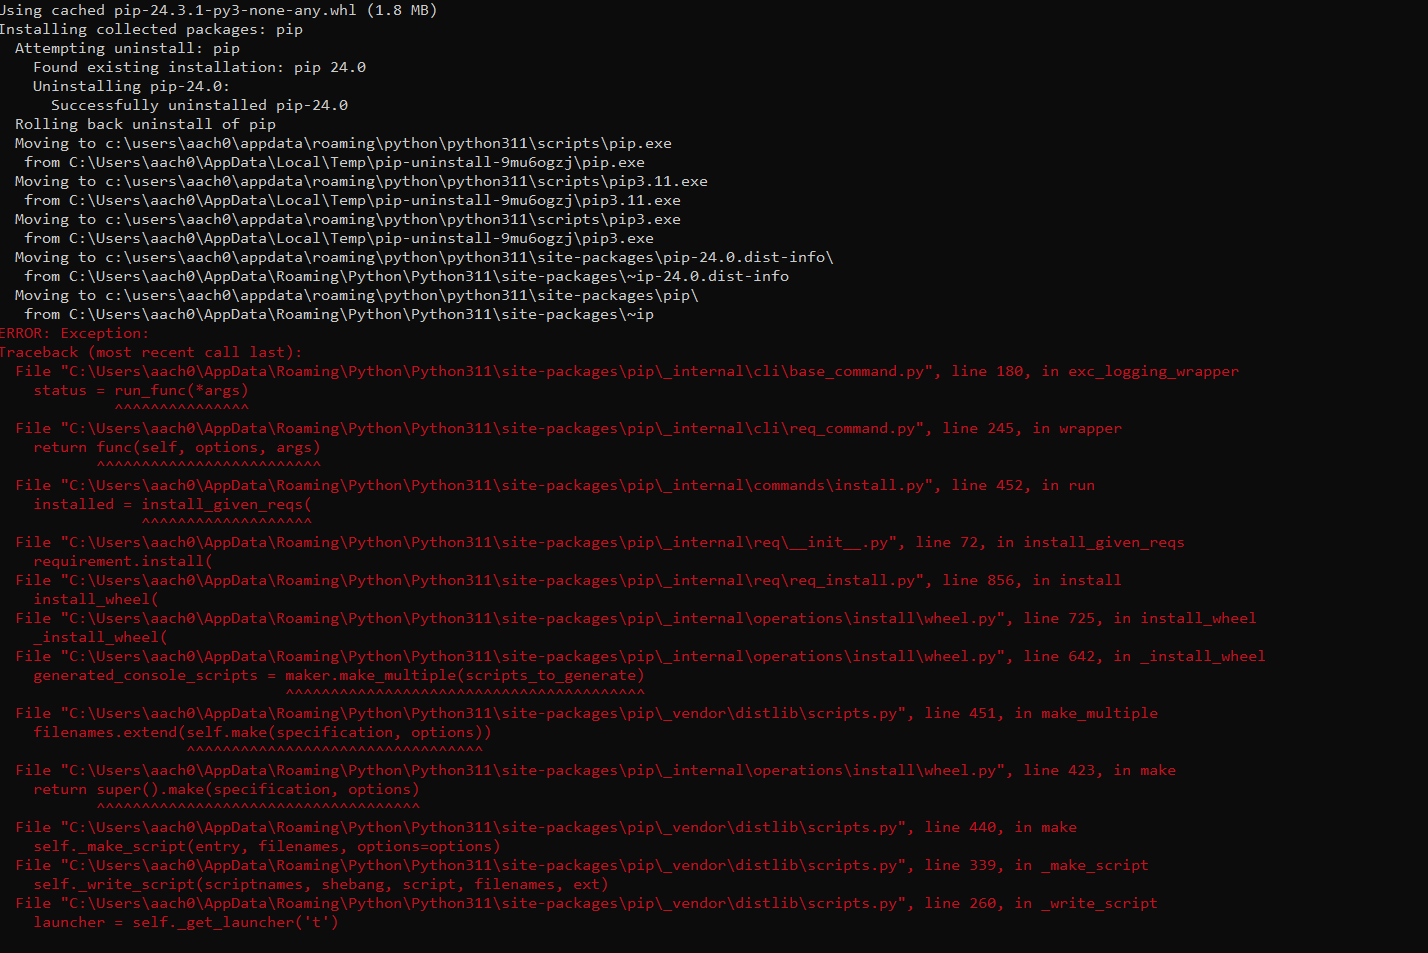The width and height of the screenshot is (1428, 953).
Task: Click the 'Moving to ...scripts\pip3.11.exe' line
Action: point(361,181)
